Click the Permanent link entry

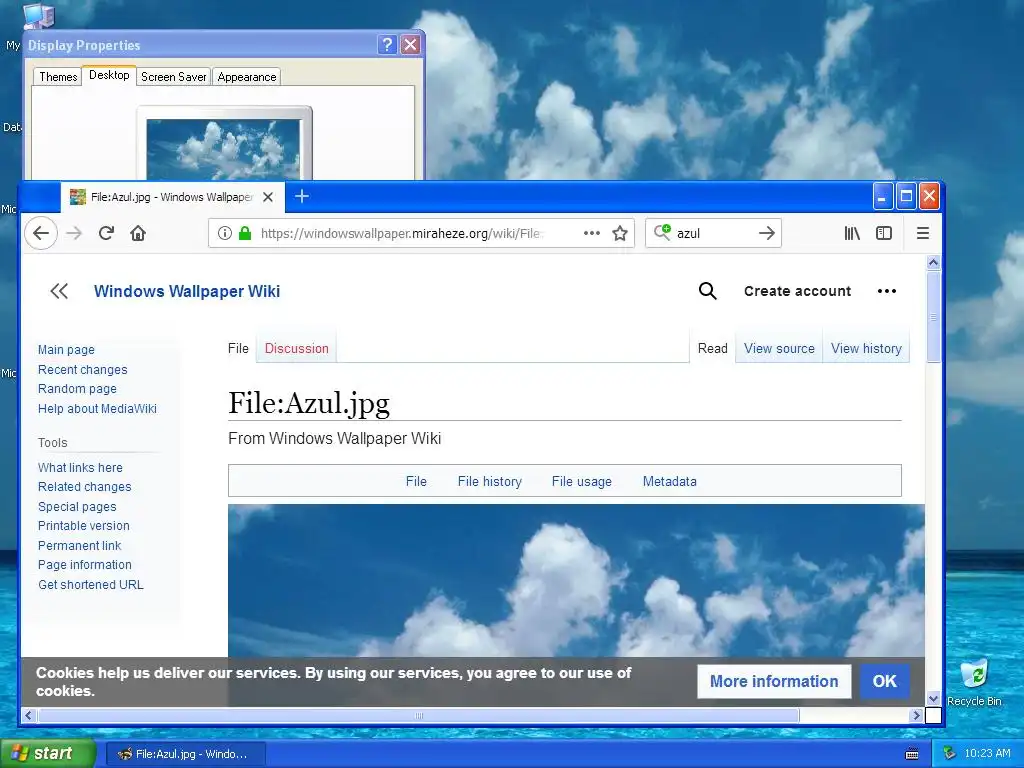coord(80,546)
